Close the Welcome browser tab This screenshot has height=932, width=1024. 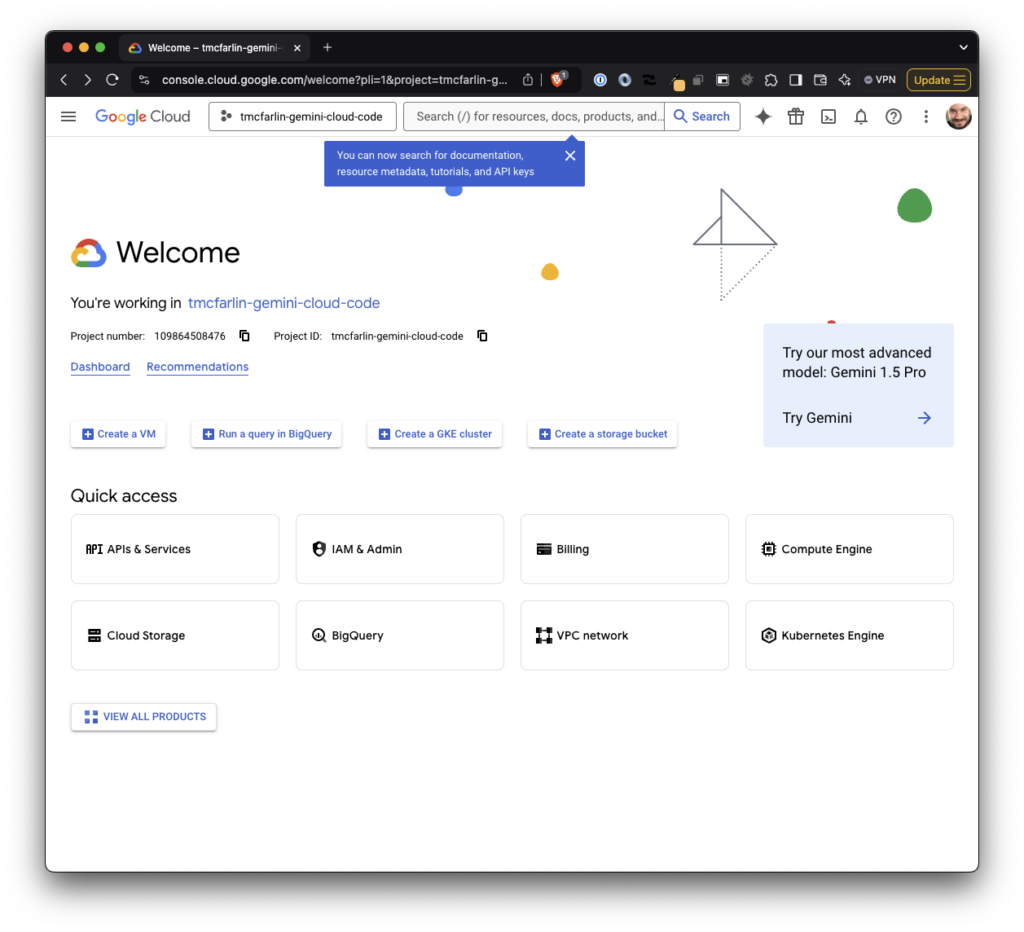pos(297,48)
